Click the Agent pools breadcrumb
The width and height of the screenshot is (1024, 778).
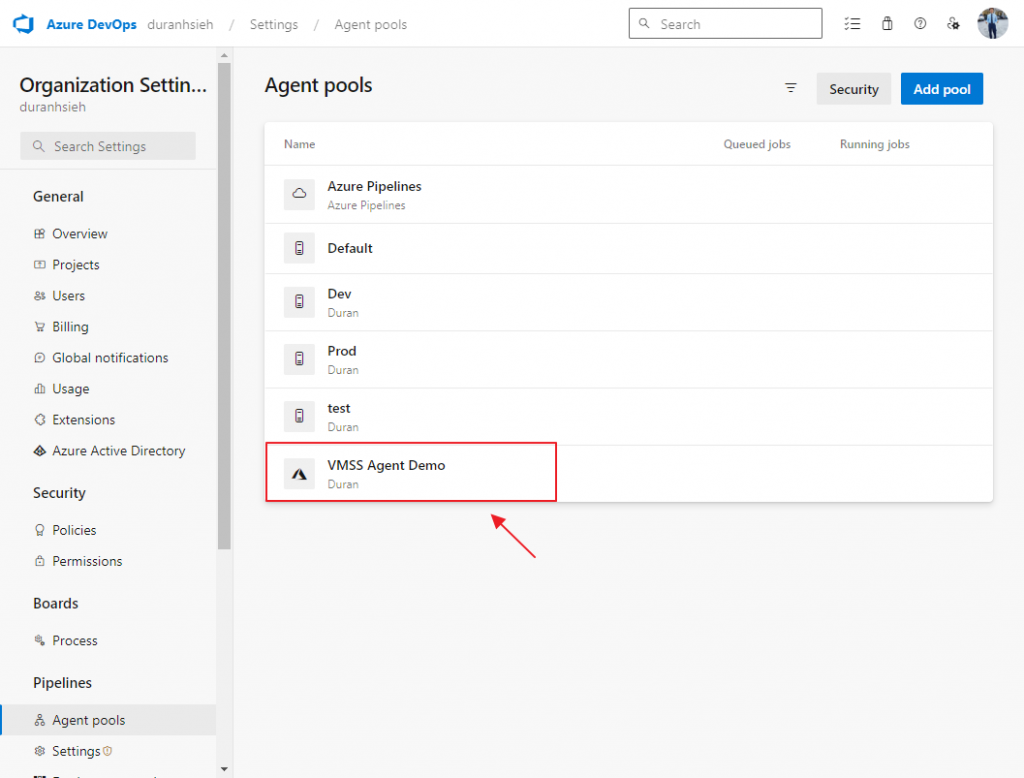point(370,24)
